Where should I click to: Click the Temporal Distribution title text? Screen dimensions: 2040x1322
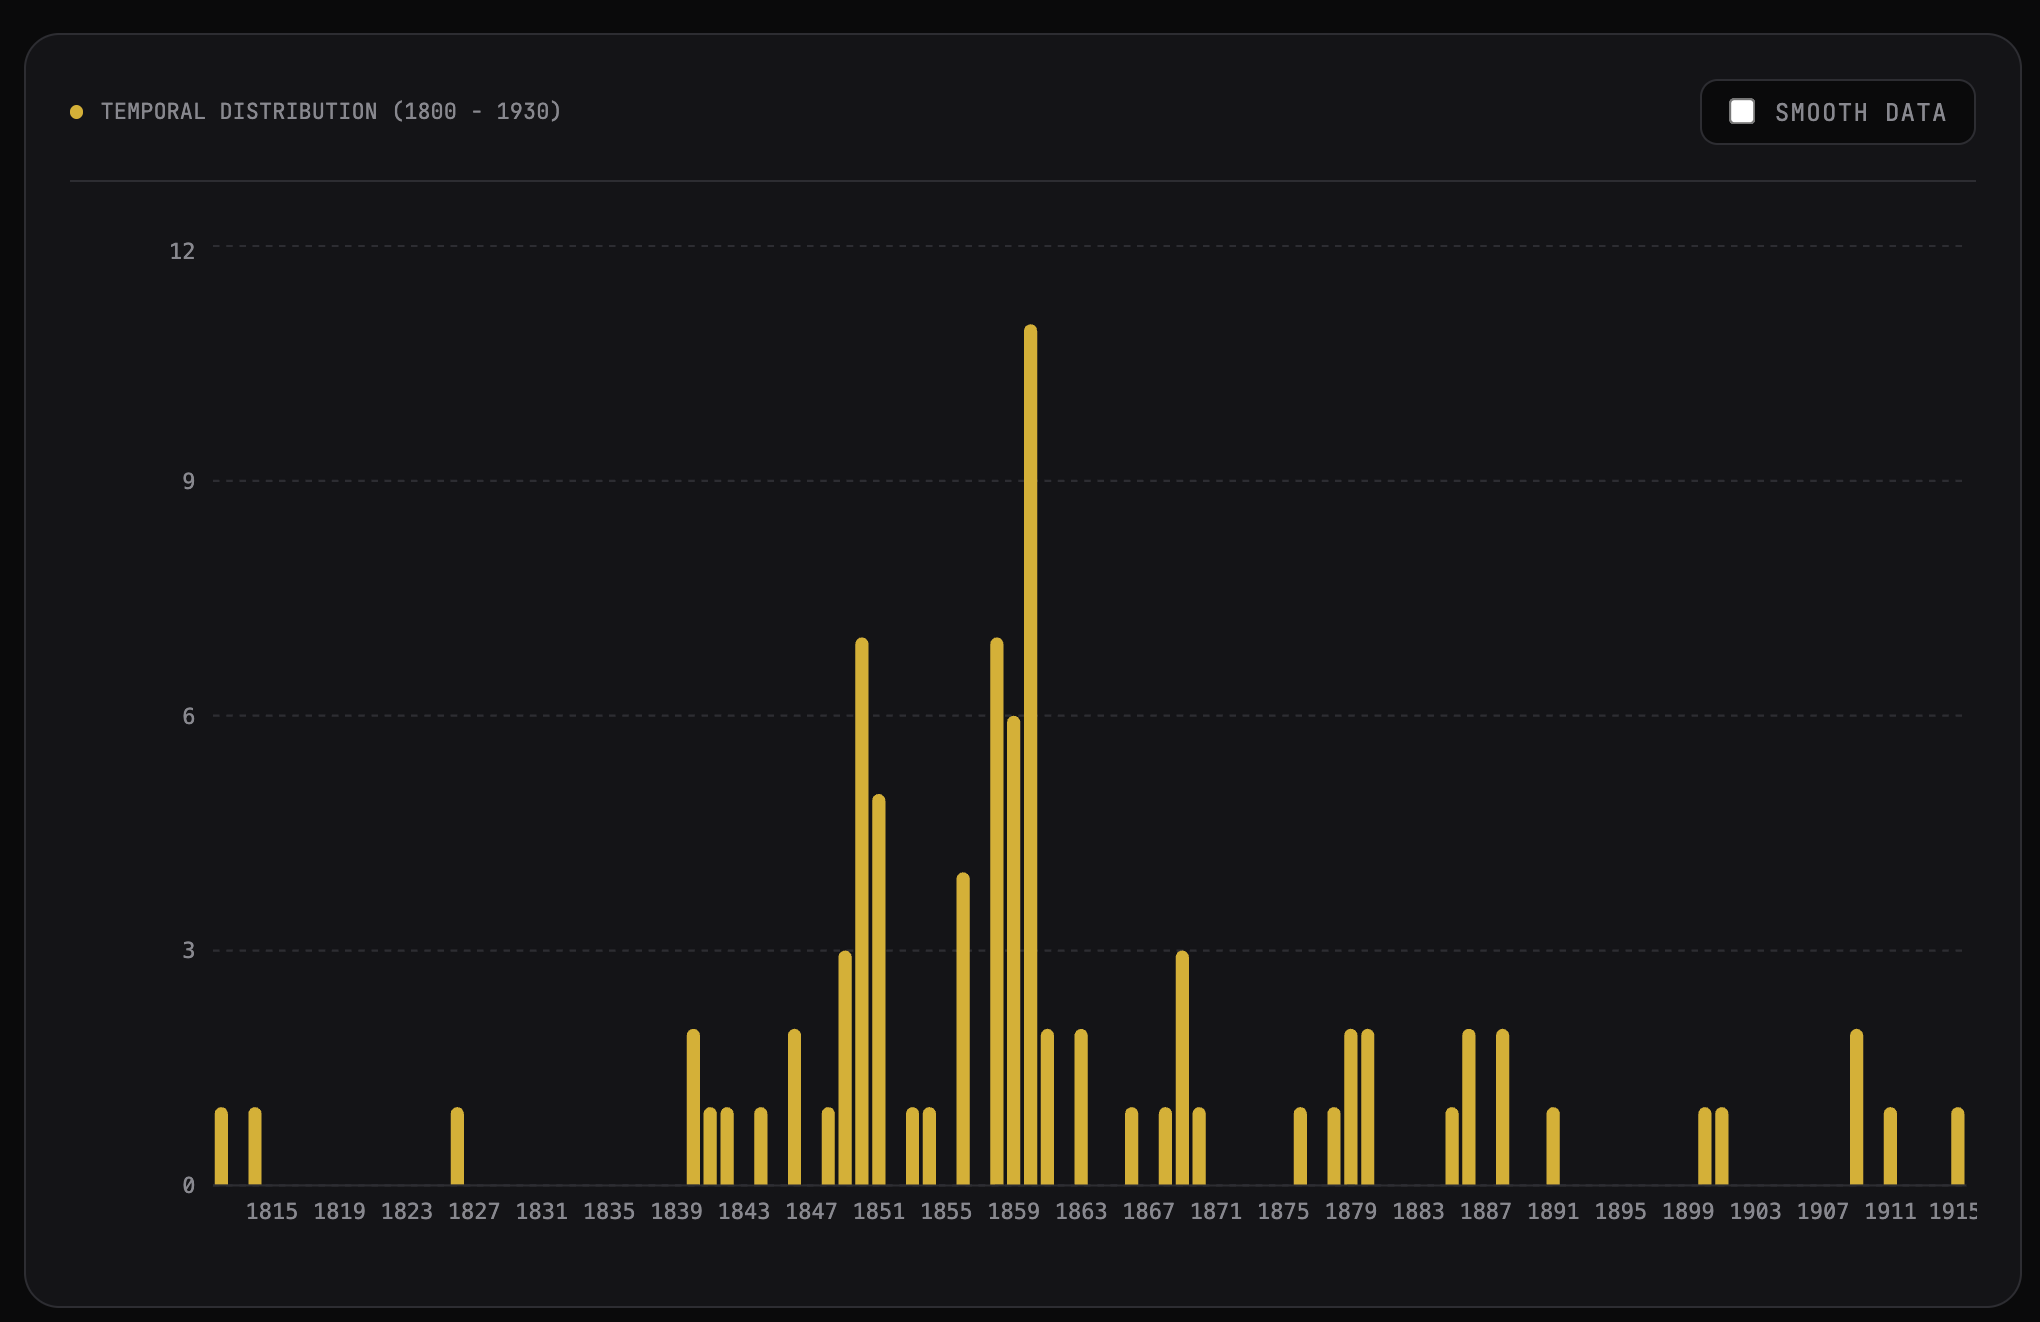331,112
